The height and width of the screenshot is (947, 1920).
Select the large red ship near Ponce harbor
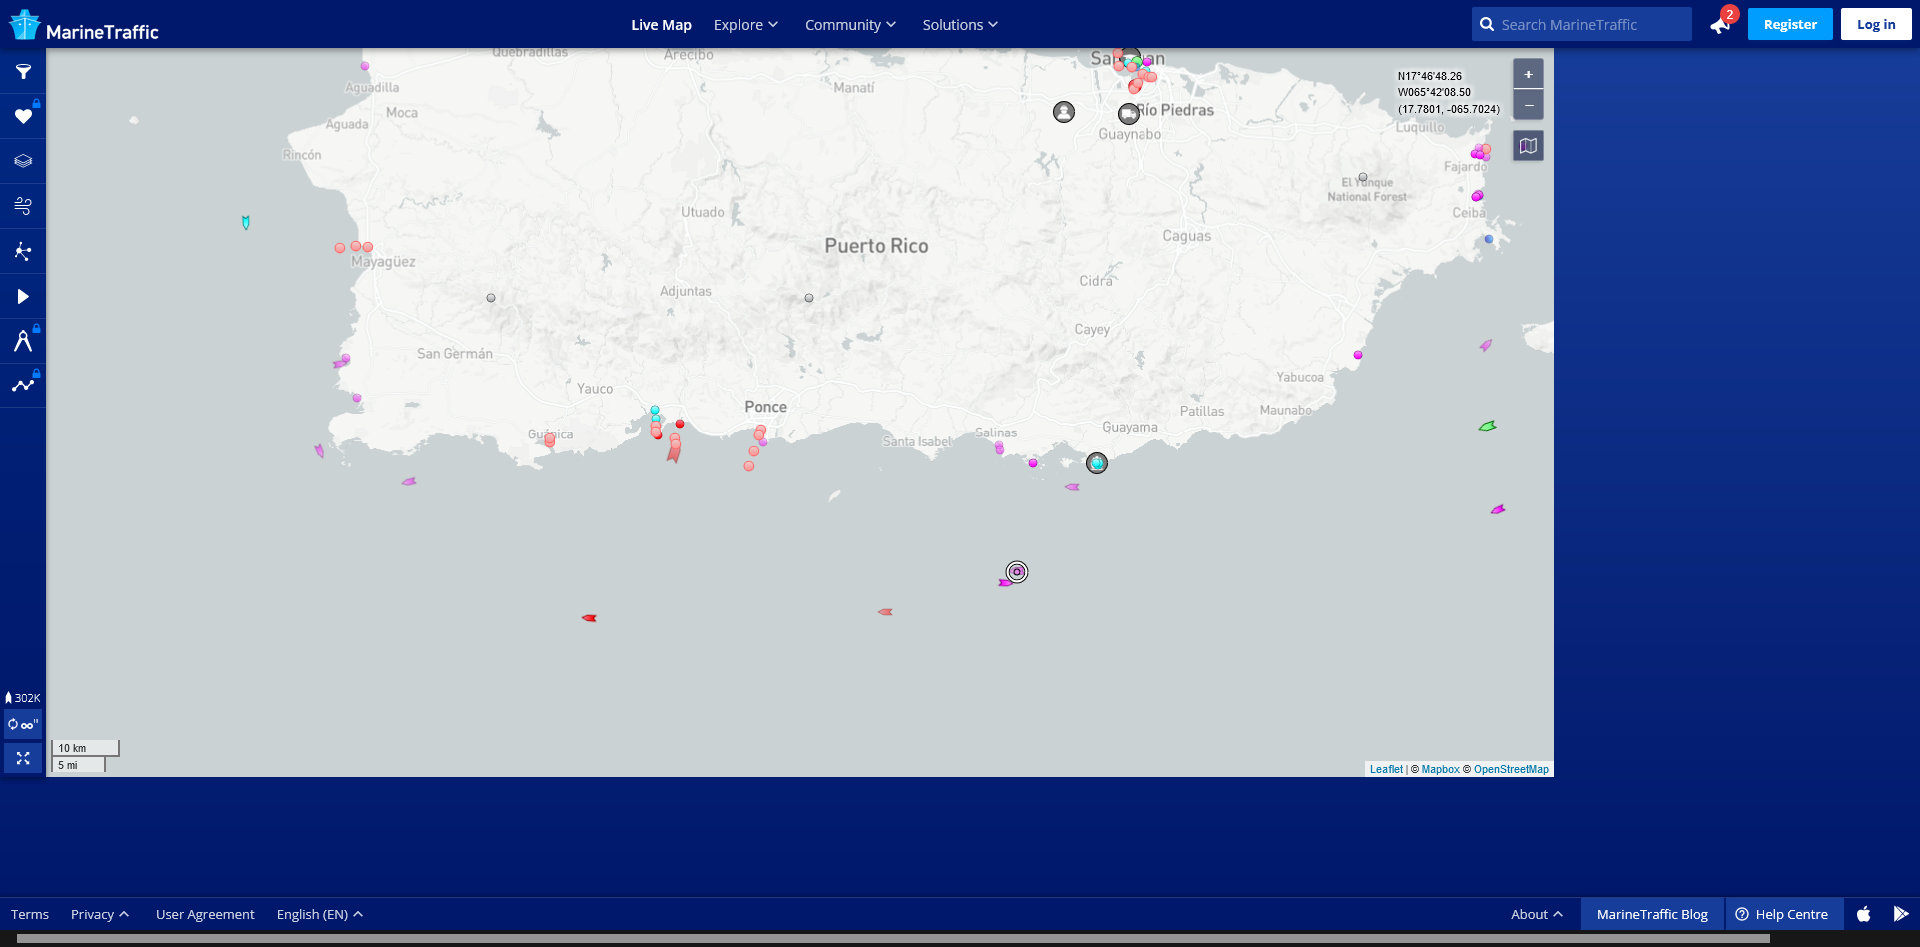tap(674, 452)
